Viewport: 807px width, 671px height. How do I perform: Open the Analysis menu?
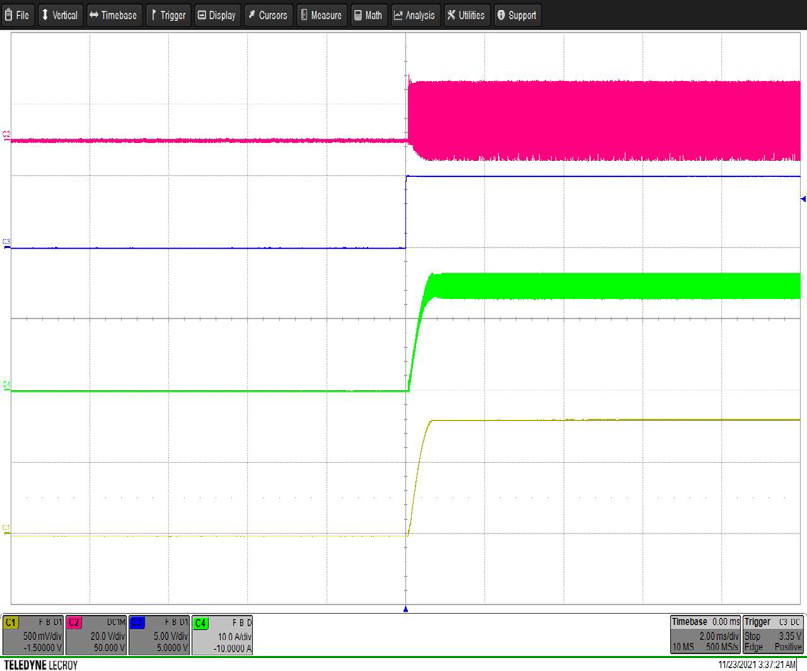coord(415,15)
